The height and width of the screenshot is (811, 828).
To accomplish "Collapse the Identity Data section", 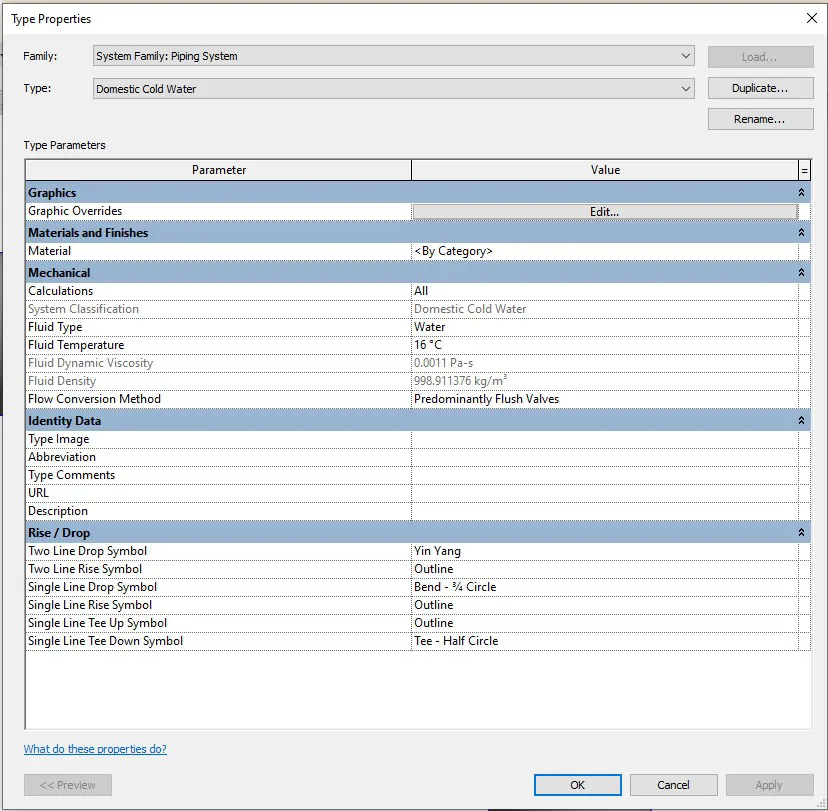I will pyautogui.click(x=801, y=421).
